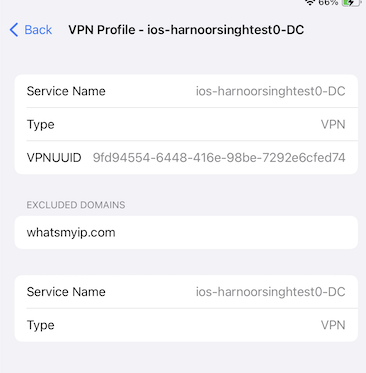Tap the Wi-Fi status icon
This screenshot has width=366, height=373.
pos(310,2)
